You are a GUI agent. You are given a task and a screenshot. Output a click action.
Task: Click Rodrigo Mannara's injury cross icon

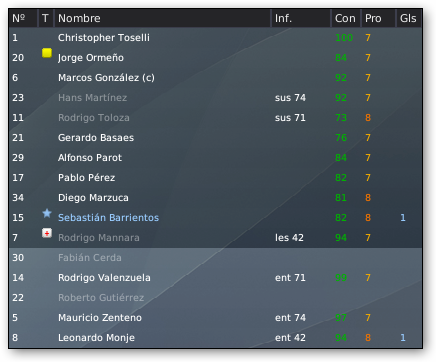click(x=47, y=233)
